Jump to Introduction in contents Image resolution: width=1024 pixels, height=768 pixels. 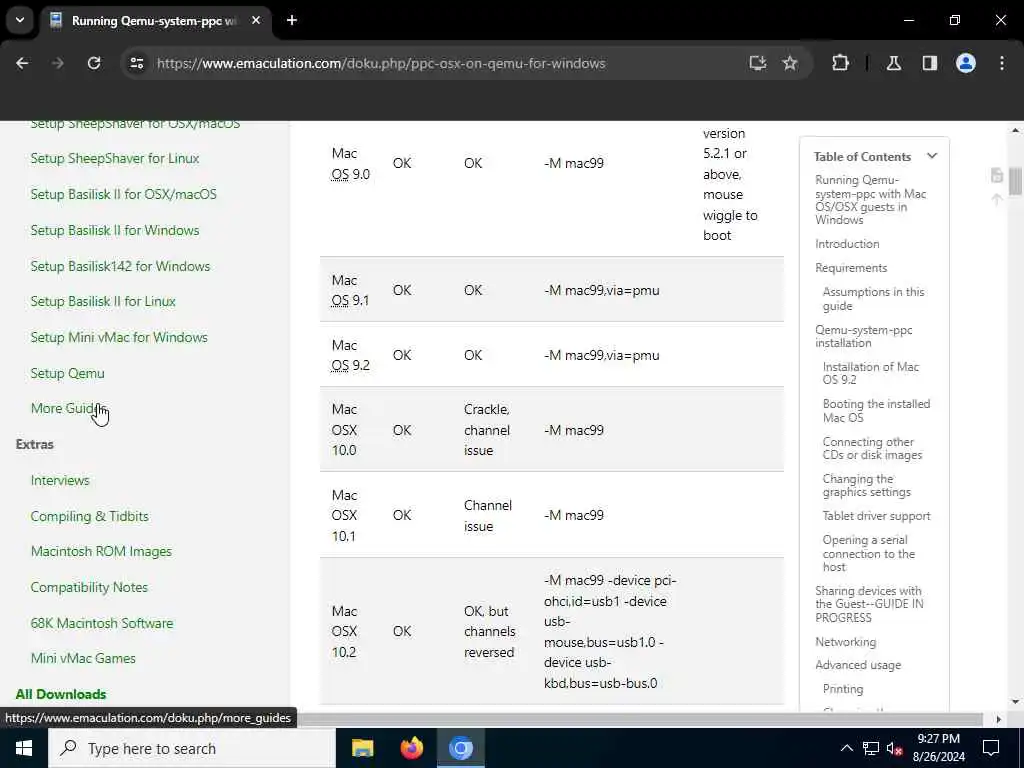(847, 244)
